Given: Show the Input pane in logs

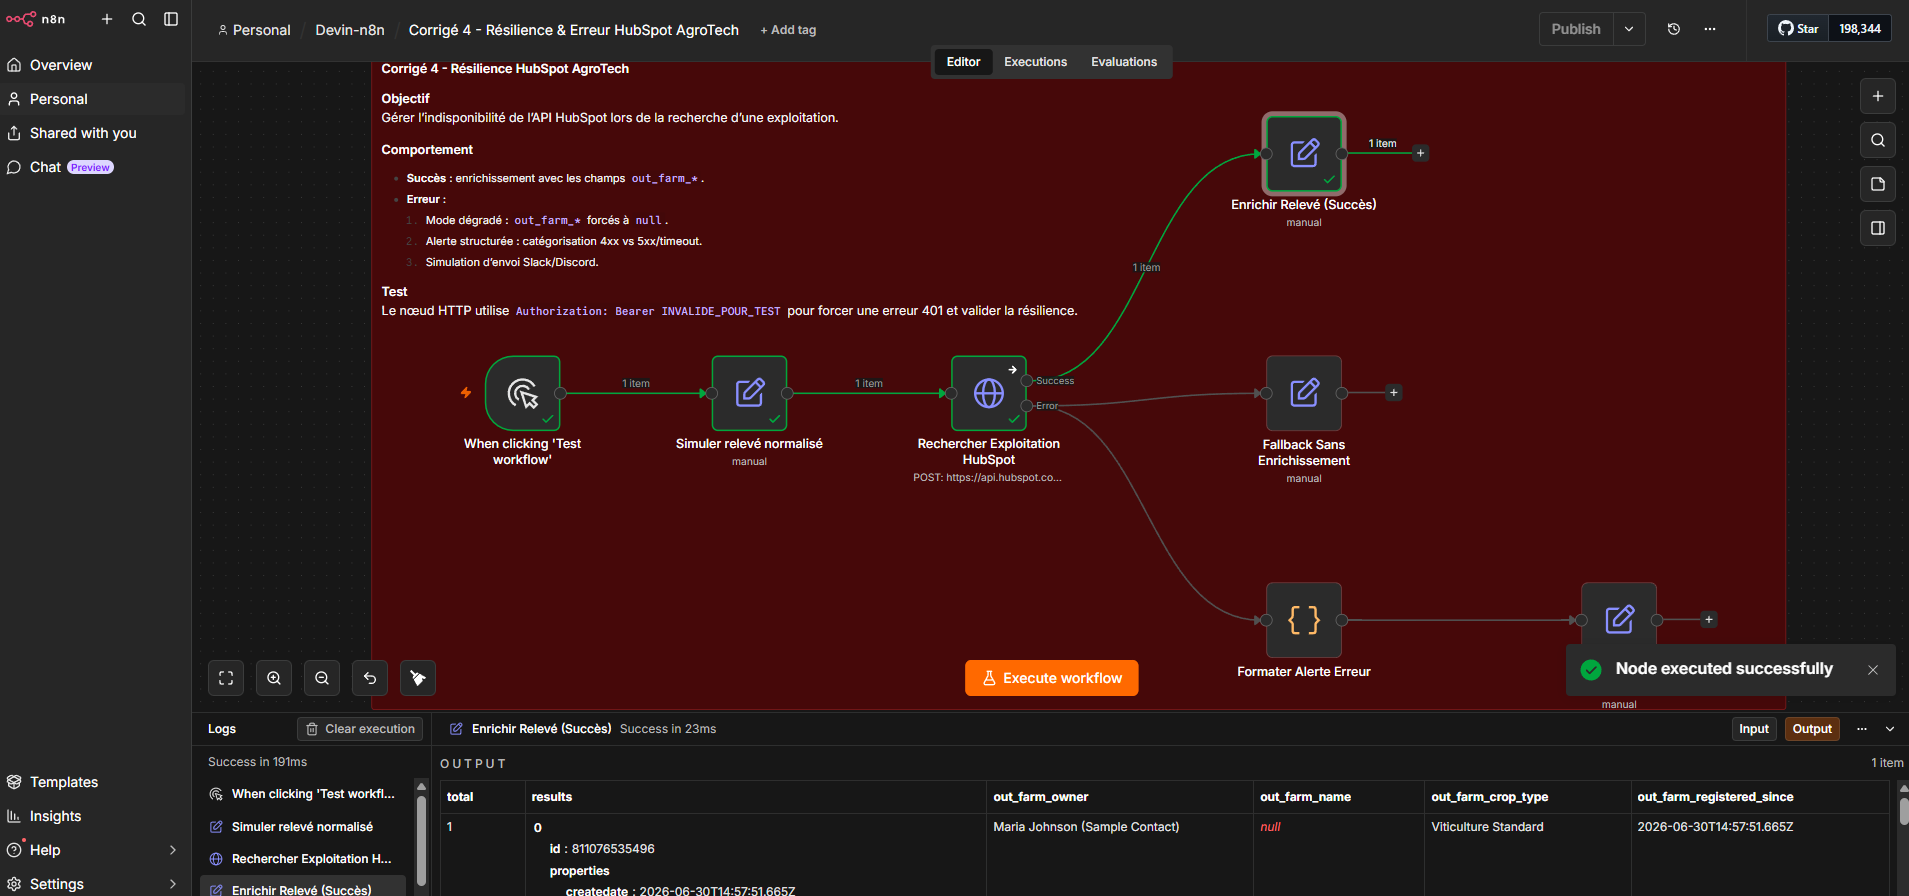Looking at the screenshot, I should coord(1754,729).
